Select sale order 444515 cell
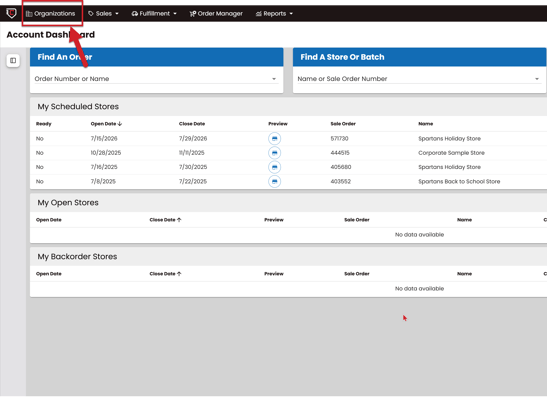This screenshot has height=399, width=547. (340, 153)
